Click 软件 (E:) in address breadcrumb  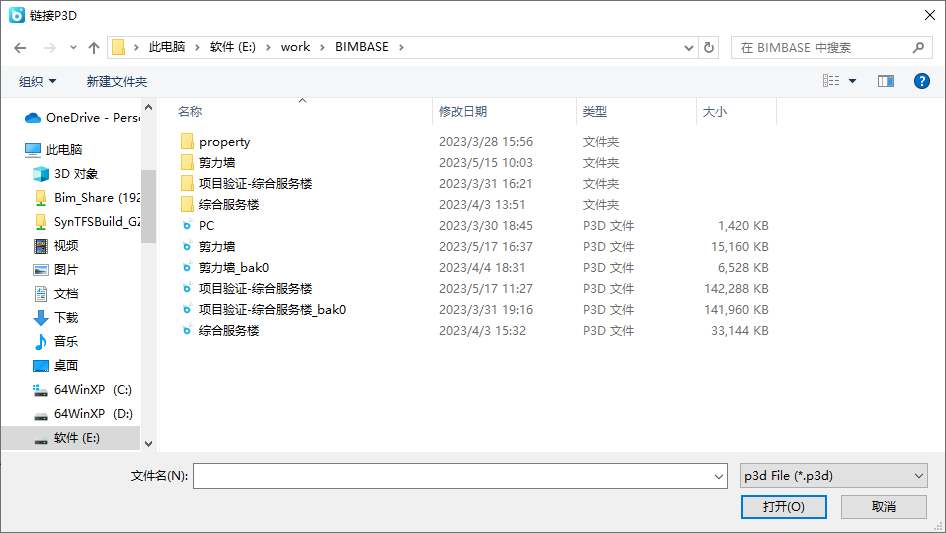[232, 47]
